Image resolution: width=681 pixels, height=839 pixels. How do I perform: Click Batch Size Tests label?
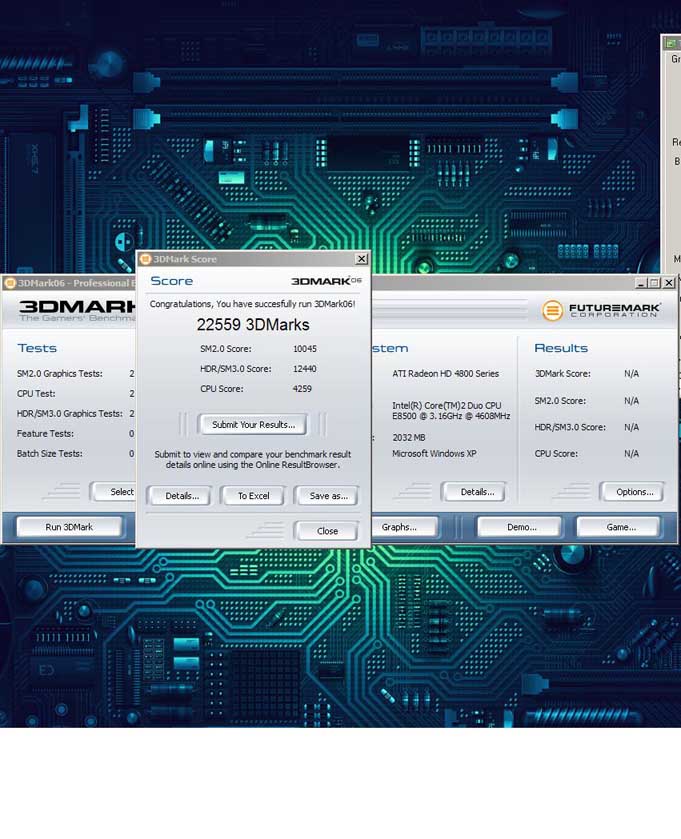click(x=49, y=453)
